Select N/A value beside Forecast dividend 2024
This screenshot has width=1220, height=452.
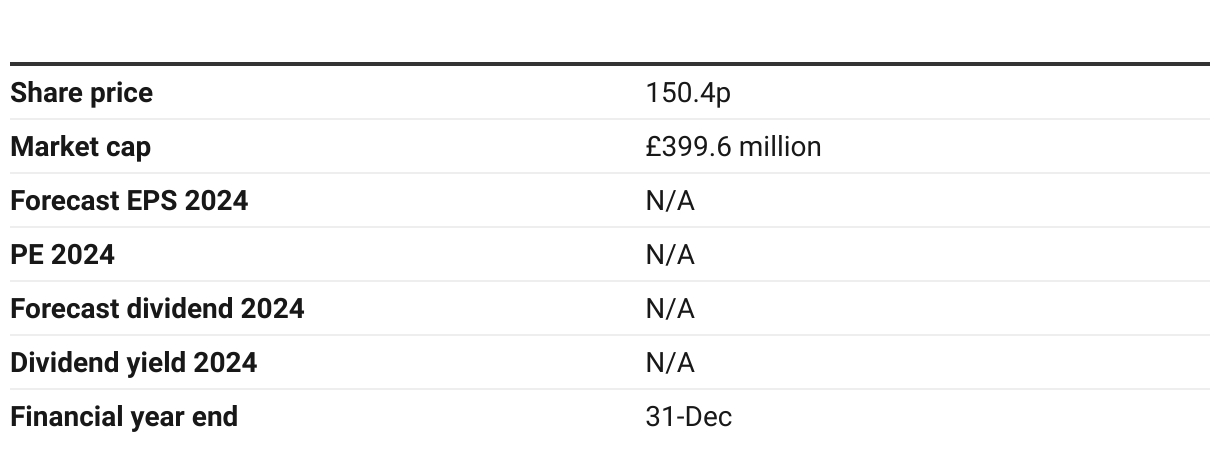(670, 309)
